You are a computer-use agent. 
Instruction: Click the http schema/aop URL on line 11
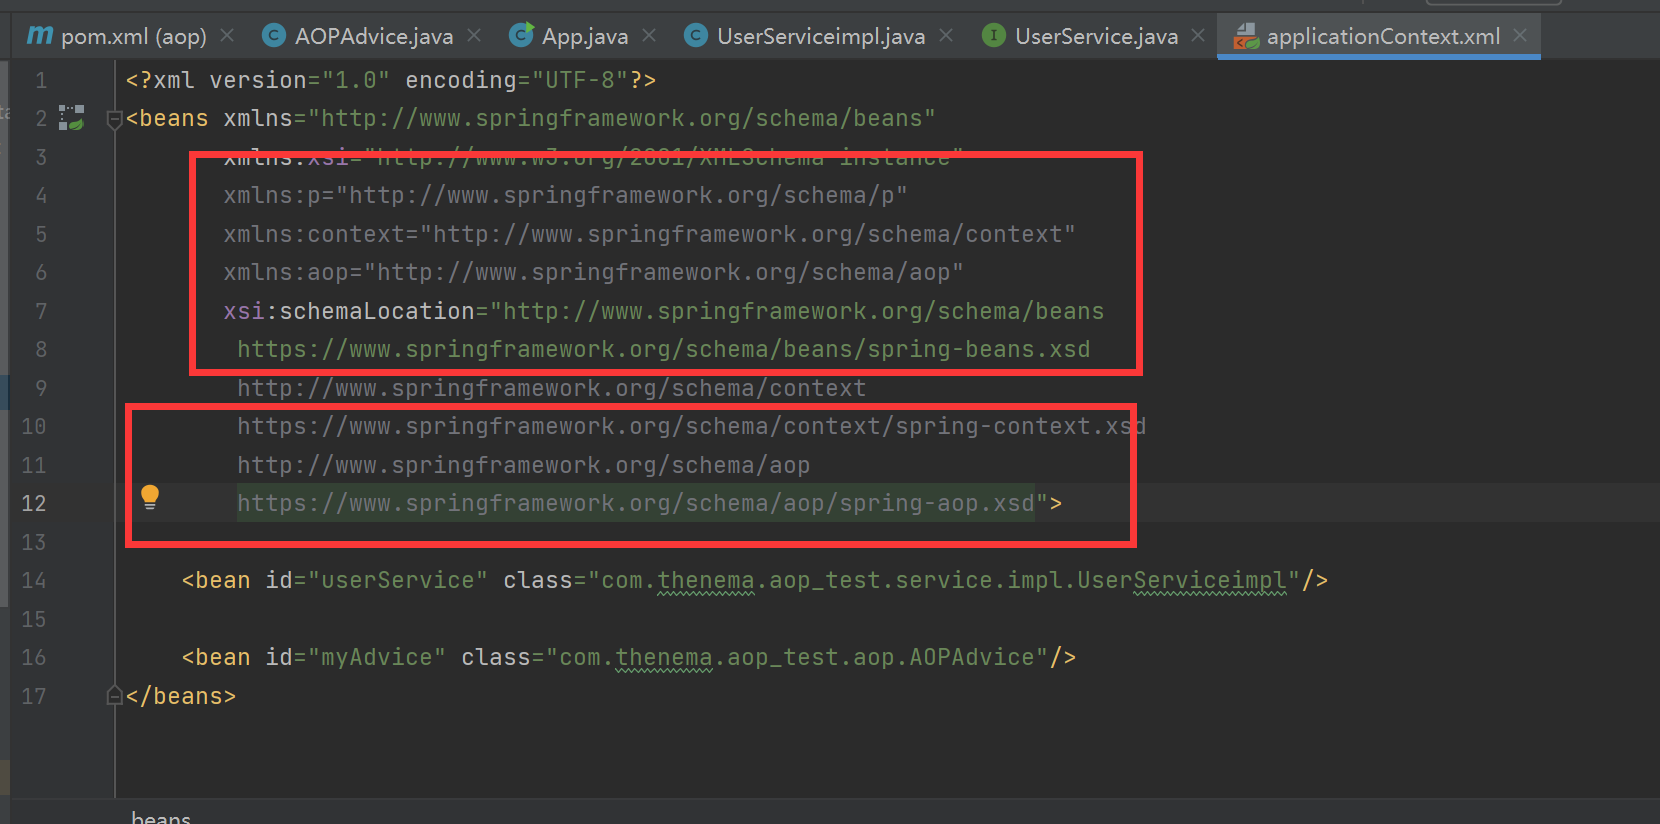point(524,465)
